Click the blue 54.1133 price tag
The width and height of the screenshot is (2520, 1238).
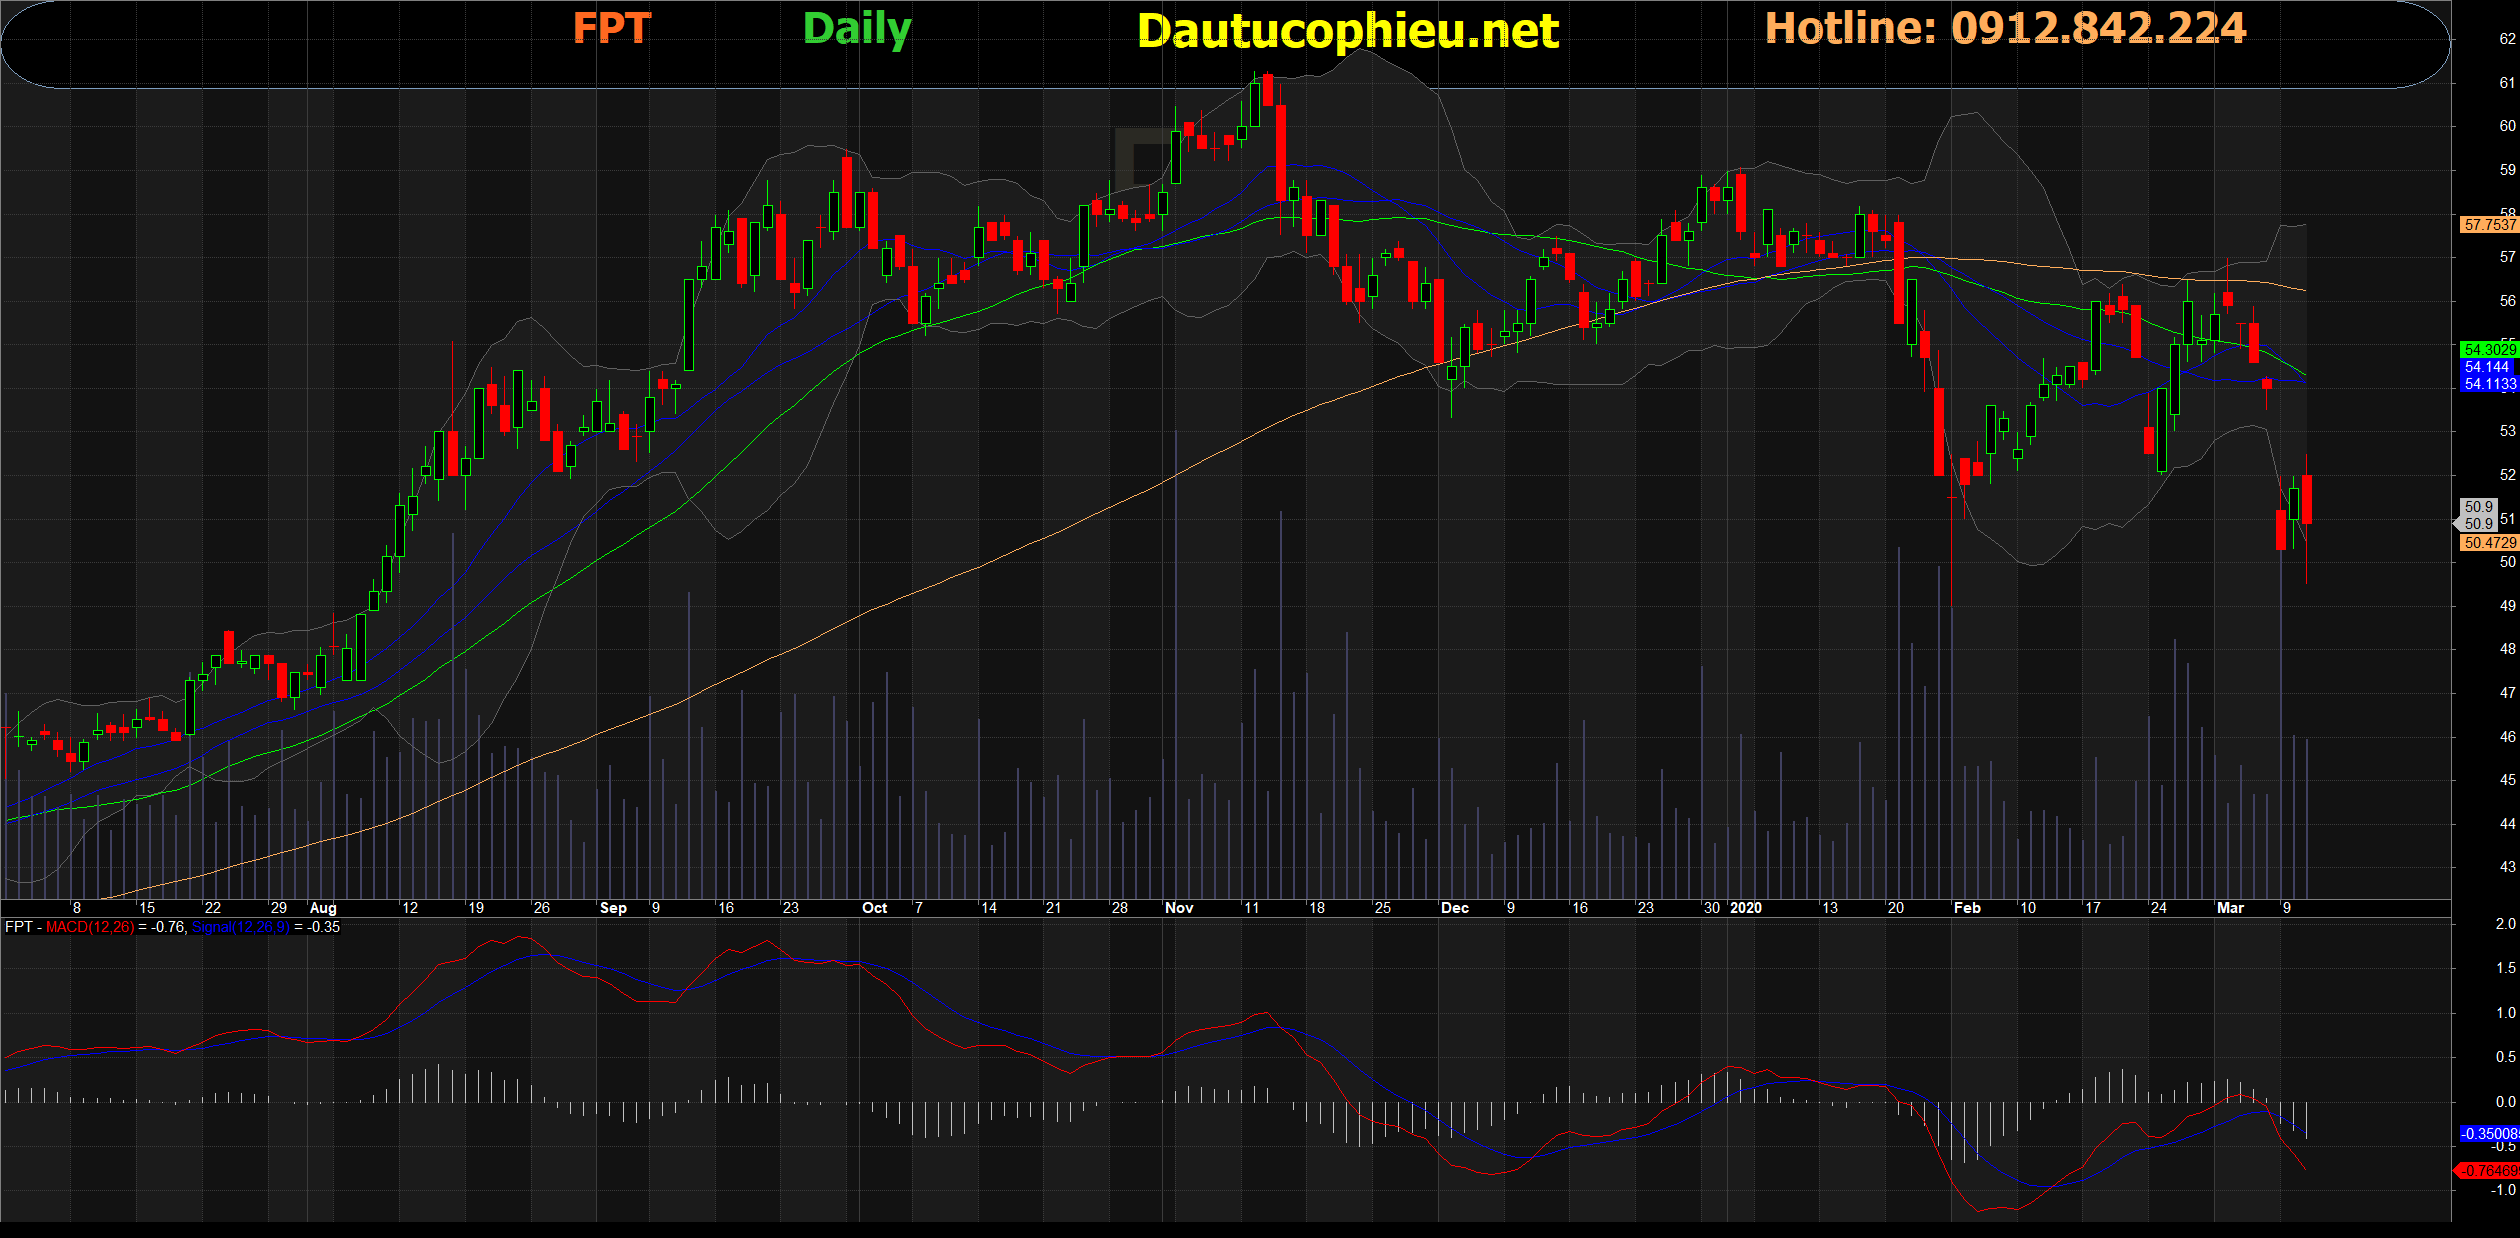click(2489, 384)
